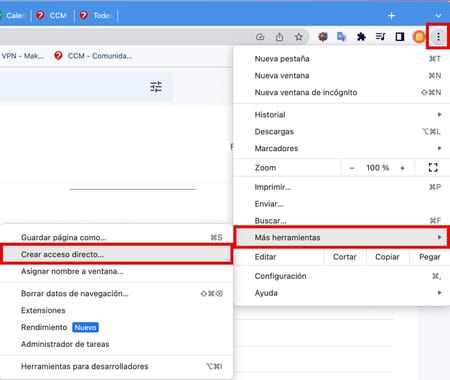Click the media control playlist icon

pyautogui.click(x=380, y=37)
